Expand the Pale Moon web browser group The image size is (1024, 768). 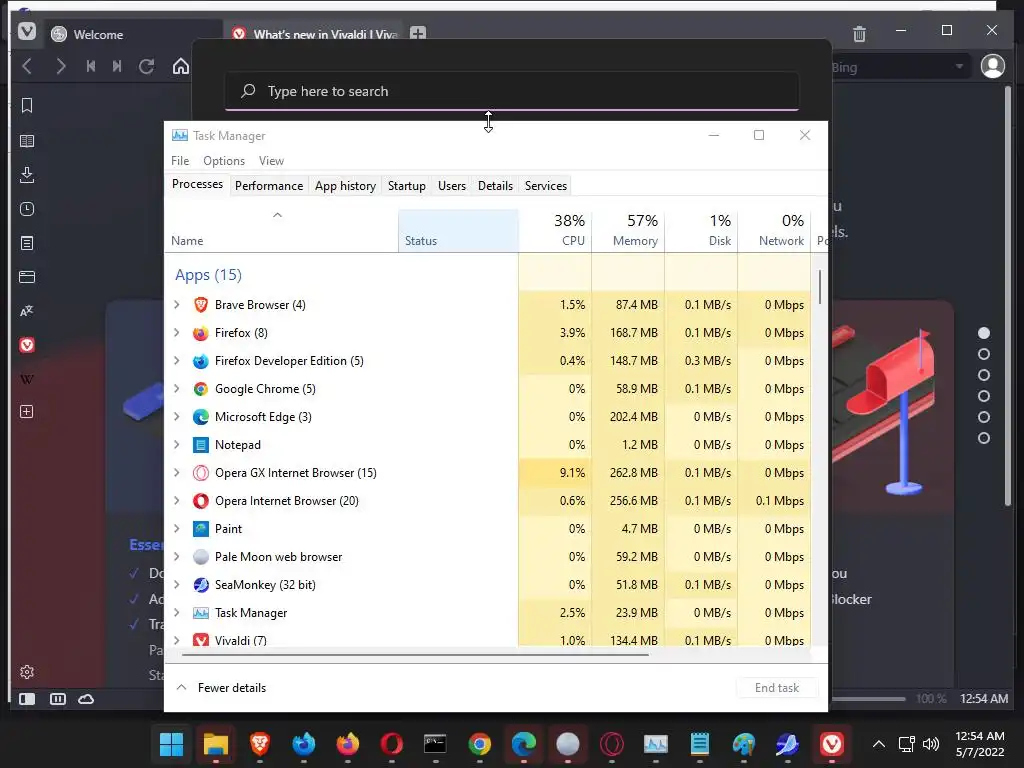pos(177,556)
